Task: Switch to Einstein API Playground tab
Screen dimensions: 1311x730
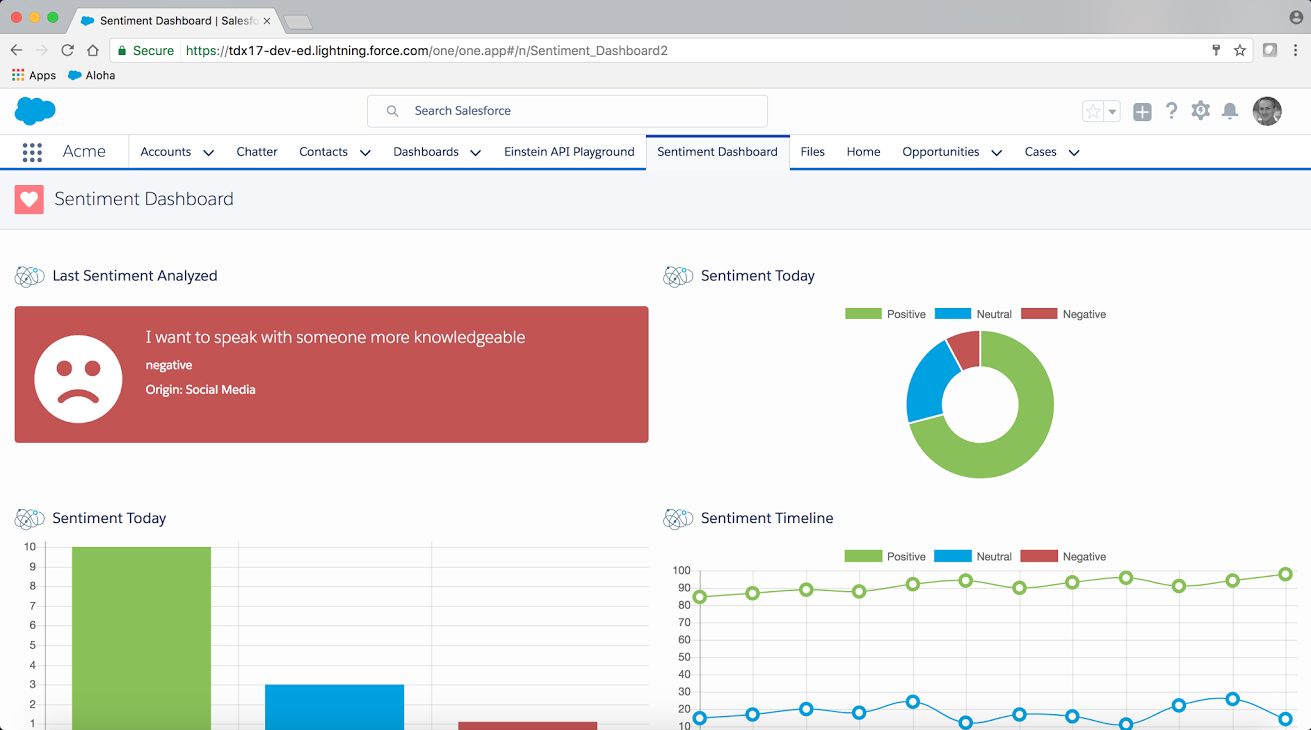Action: tap(569, 152)
